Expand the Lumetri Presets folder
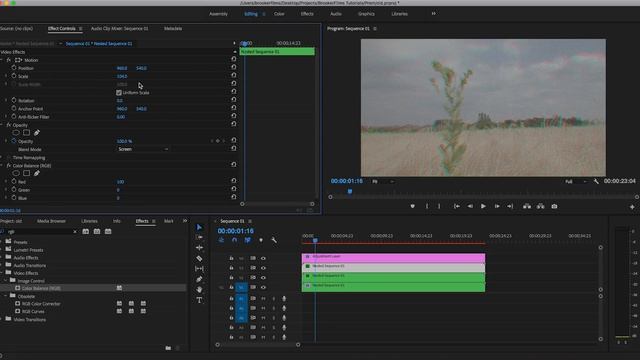 point(2,249)
